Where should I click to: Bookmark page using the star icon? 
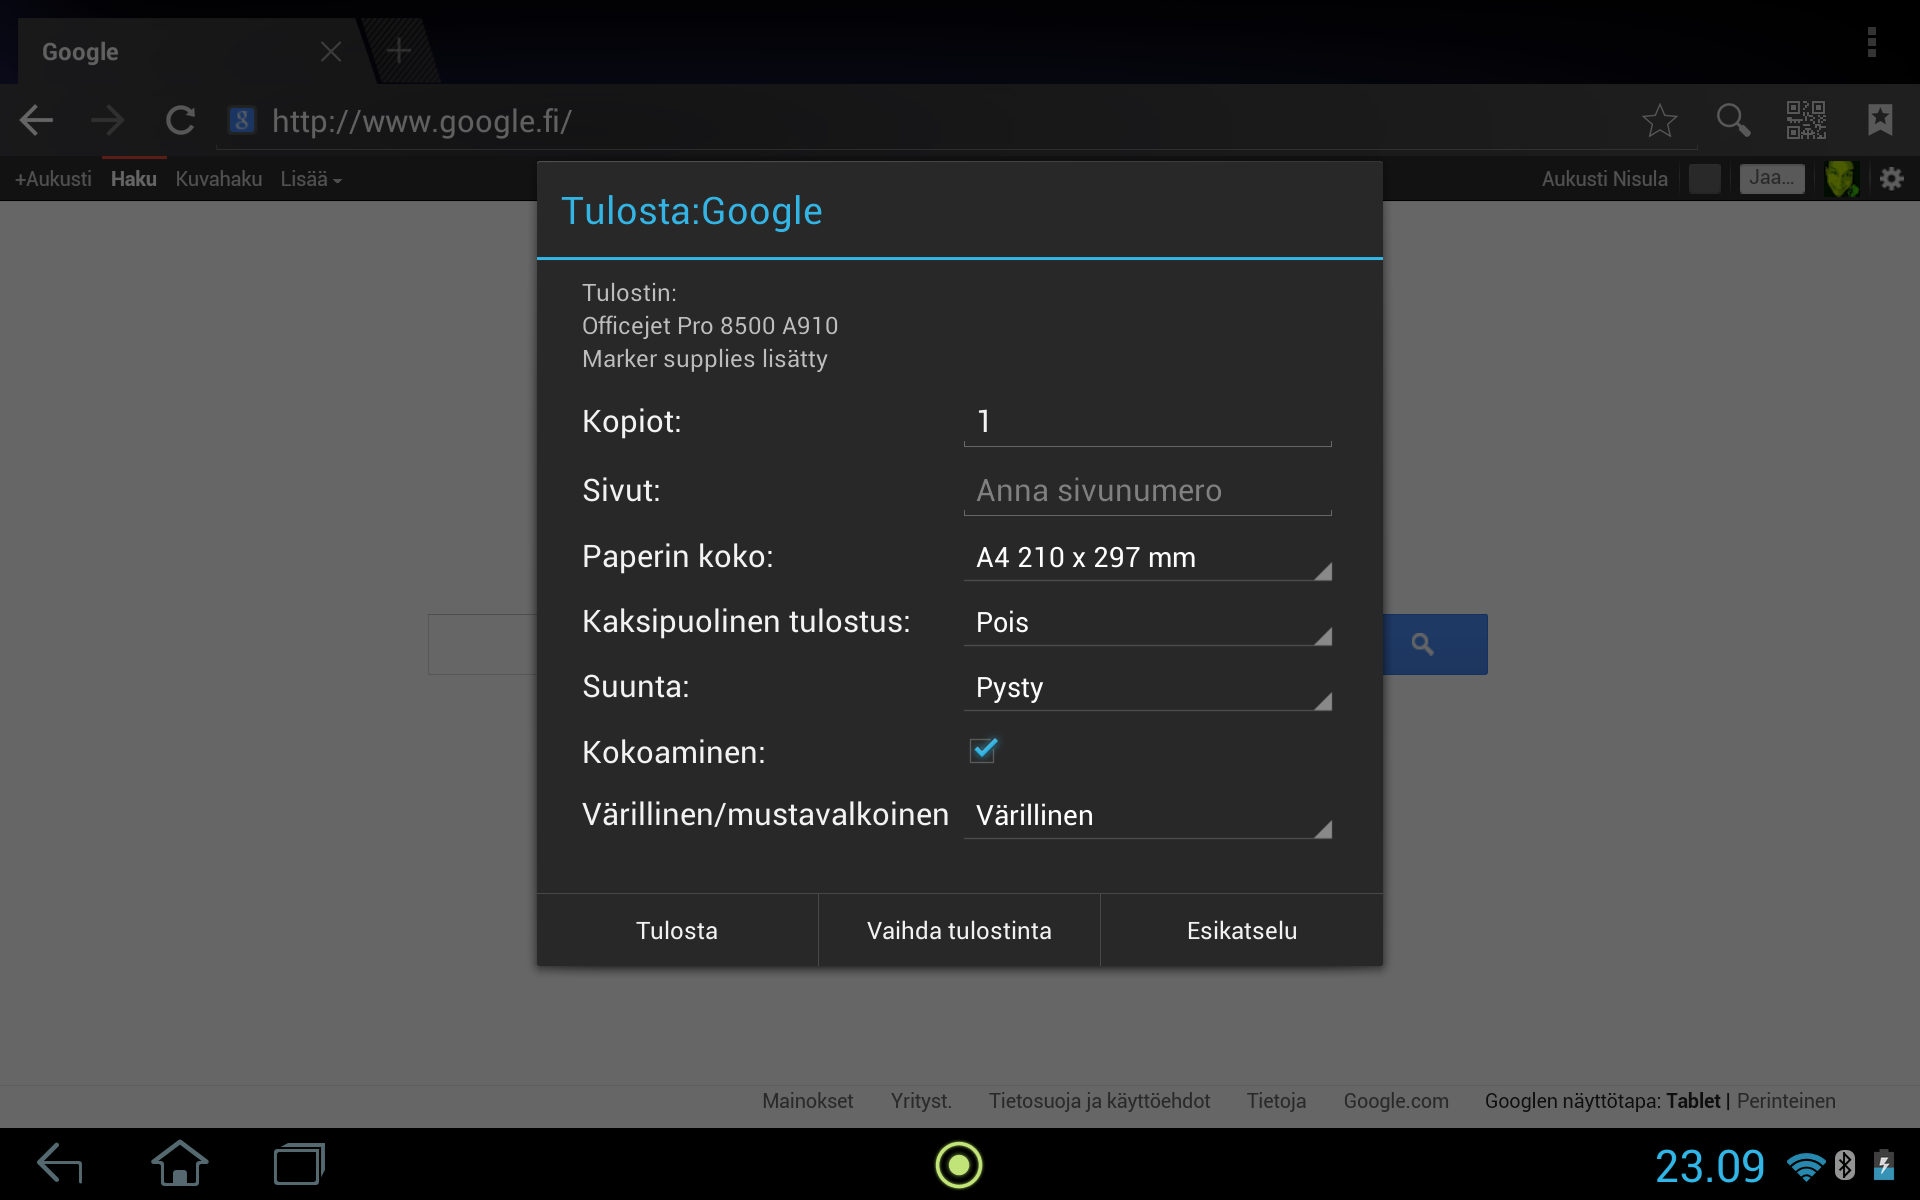point(1659,121)
